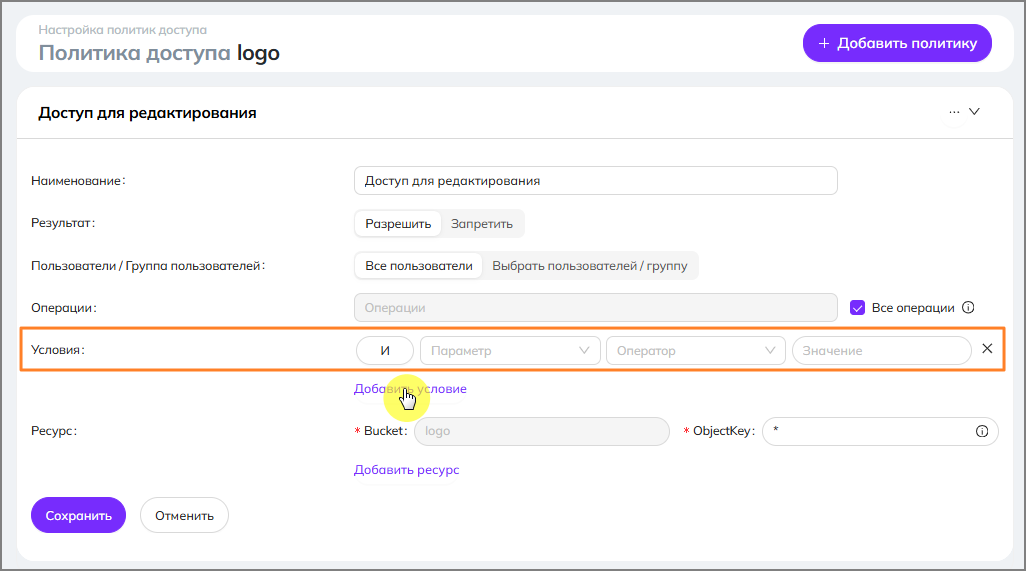Click the Добавить условие link

click(410, 389)
